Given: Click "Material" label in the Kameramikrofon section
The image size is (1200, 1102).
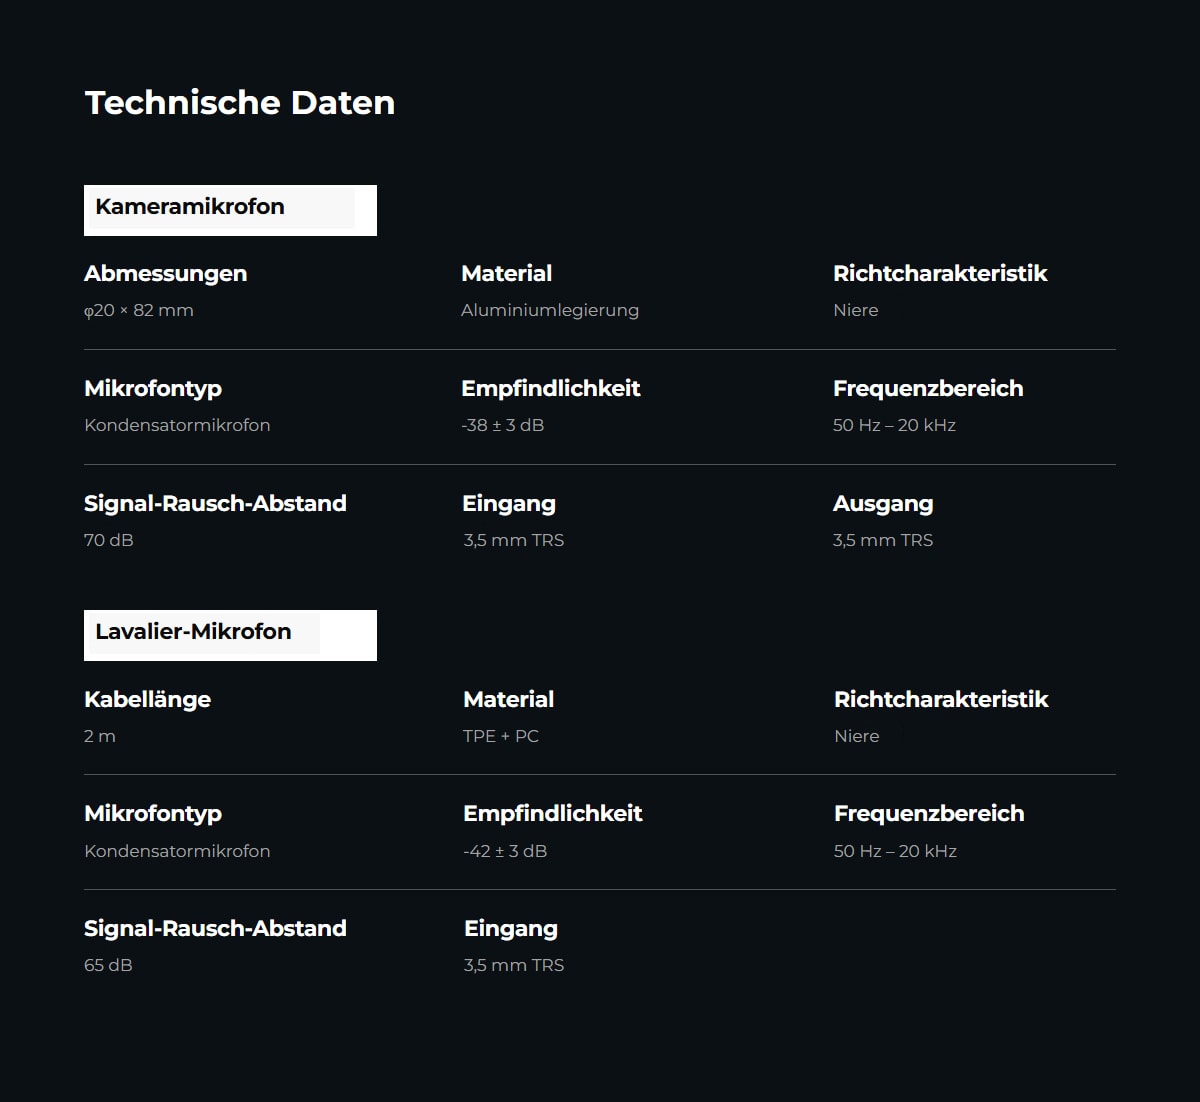Looking at the screenshot, I should pos(507,274).
